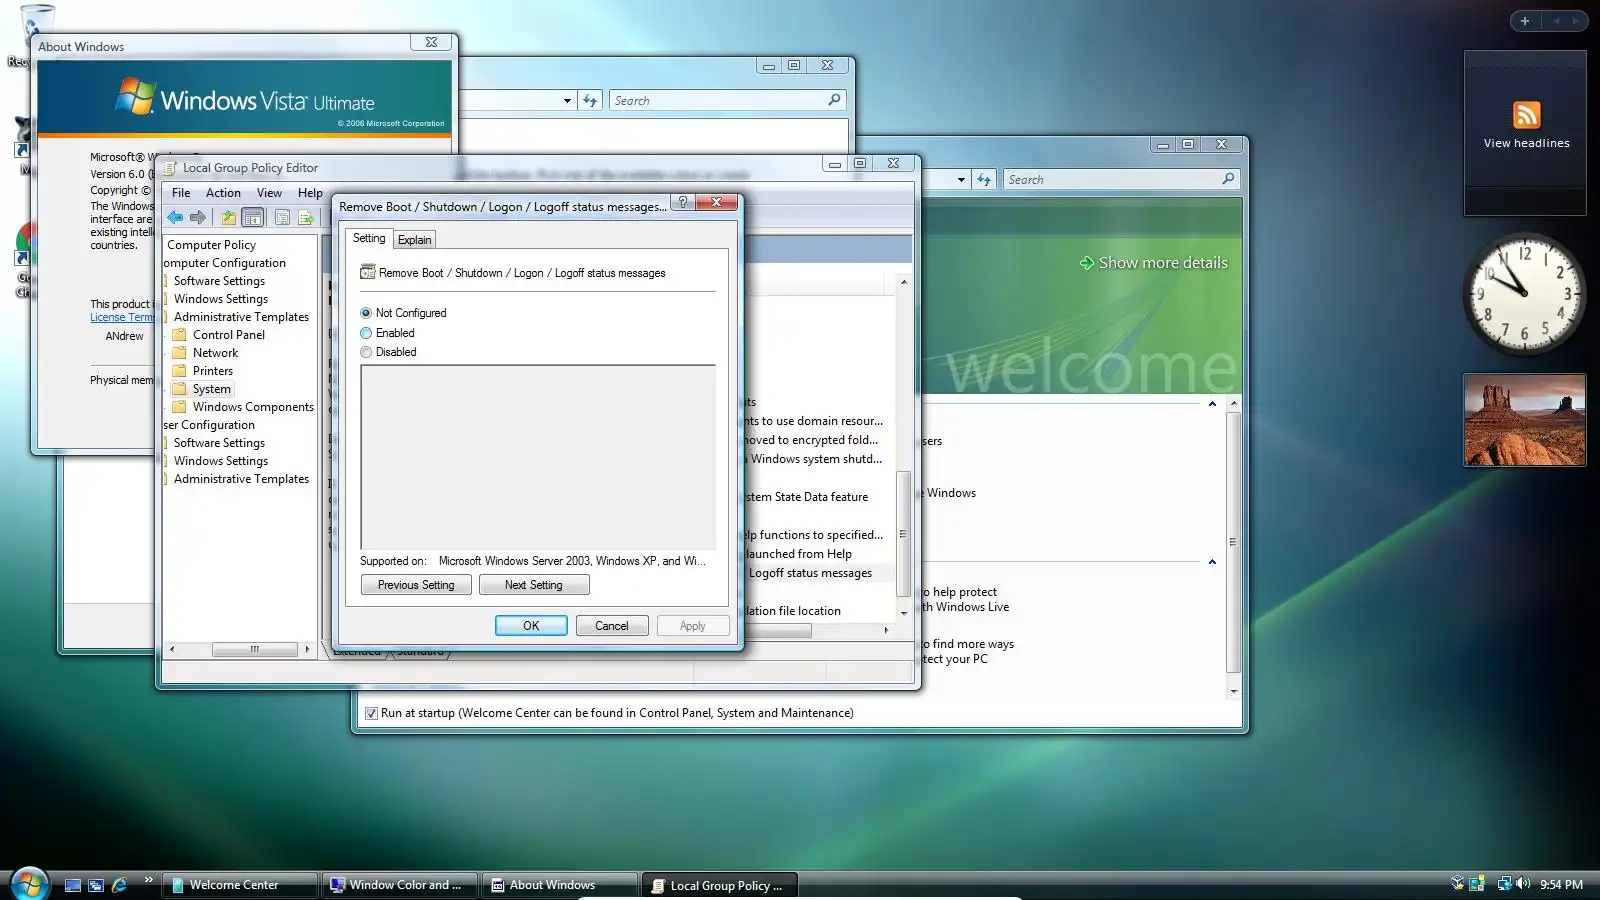1600x900 pixels.
Task: Click the System folder icon in the tree
Action: click(x=179, y=389)
